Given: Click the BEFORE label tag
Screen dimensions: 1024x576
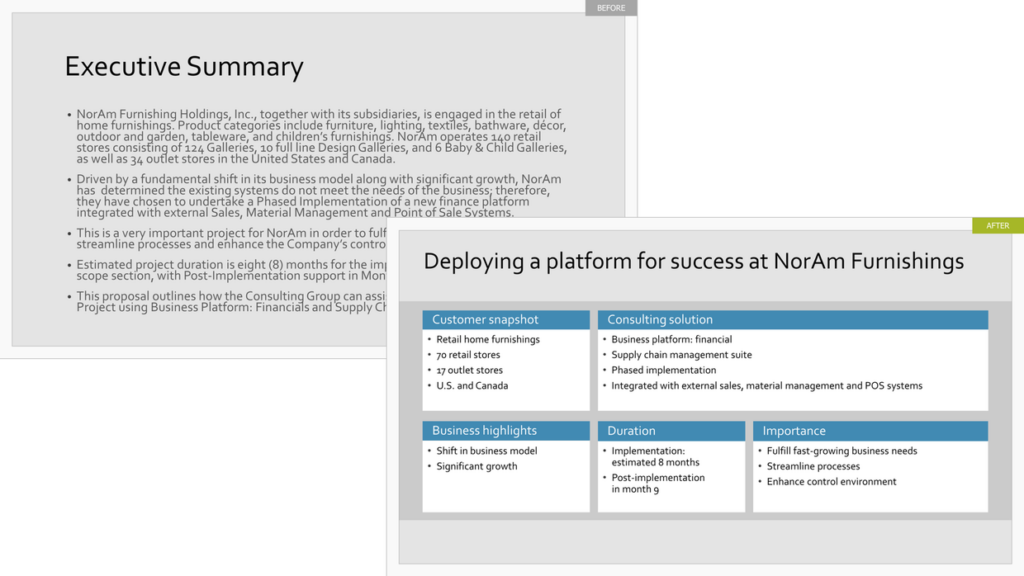Looking at the screenshot, I should 611,8.
